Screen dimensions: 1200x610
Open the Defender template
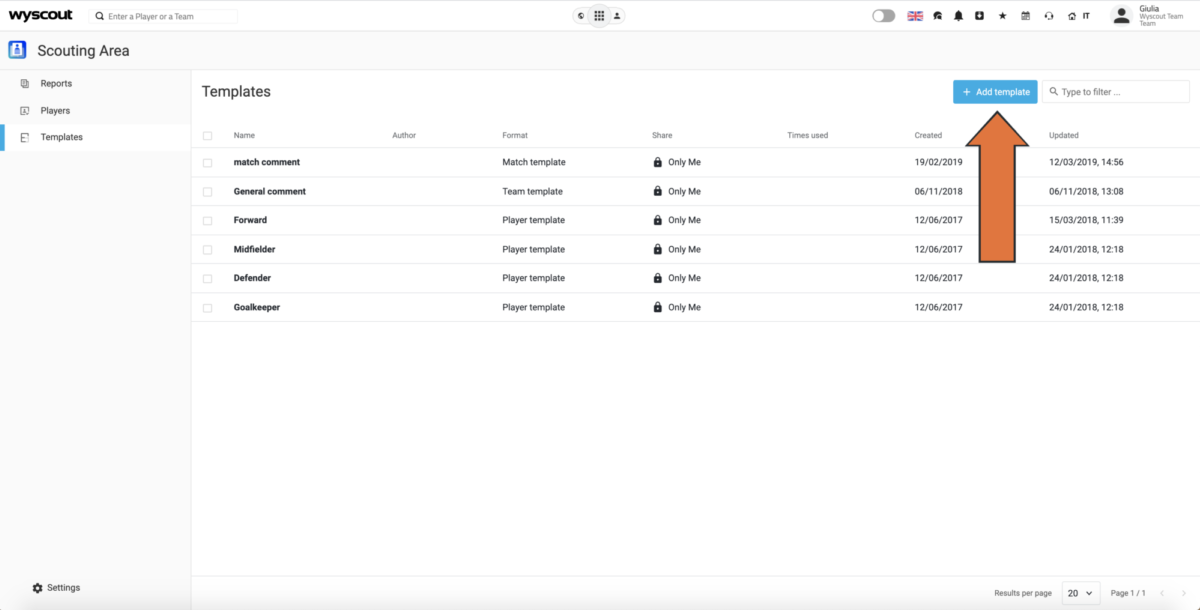[x=252, y=278]
